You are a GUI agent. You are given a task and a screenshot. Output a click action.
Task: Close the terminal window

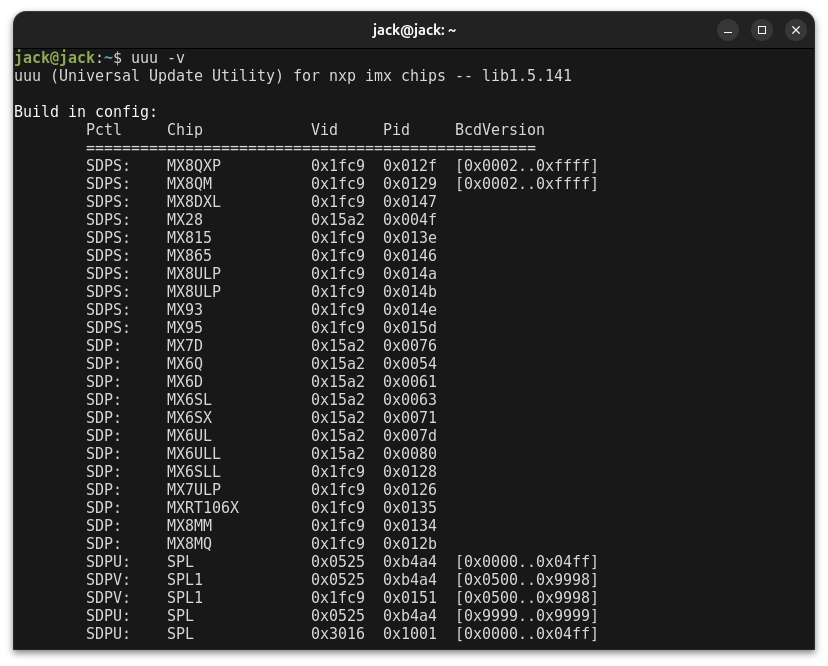point(796,30)
